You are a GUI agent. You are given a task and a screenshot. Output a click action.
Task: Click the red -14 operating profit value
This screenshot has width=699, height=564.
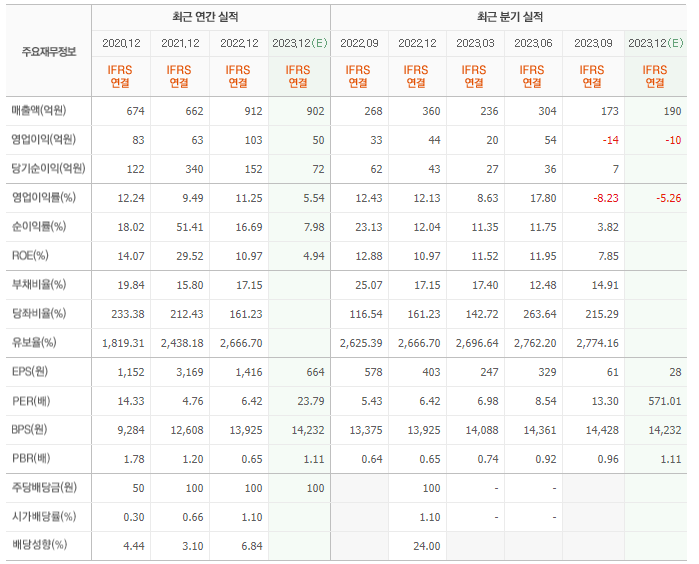(610, 140)
